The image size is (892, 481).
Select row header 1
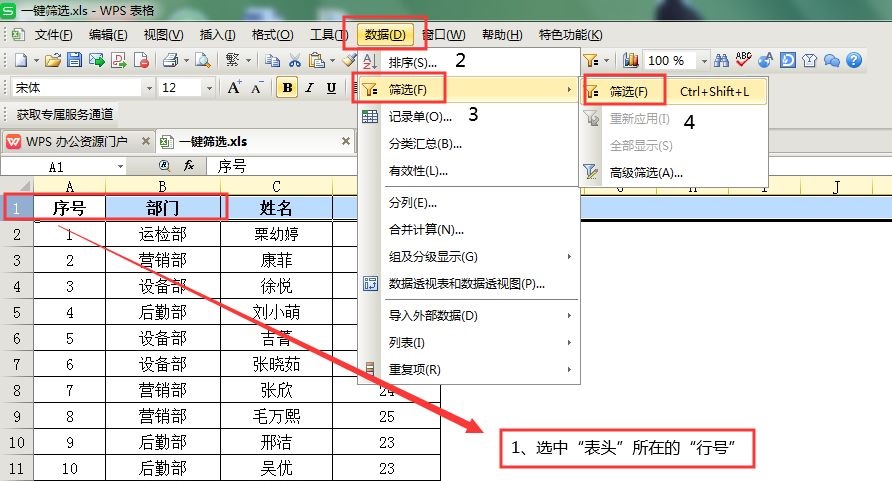click(x=16, y=208)
